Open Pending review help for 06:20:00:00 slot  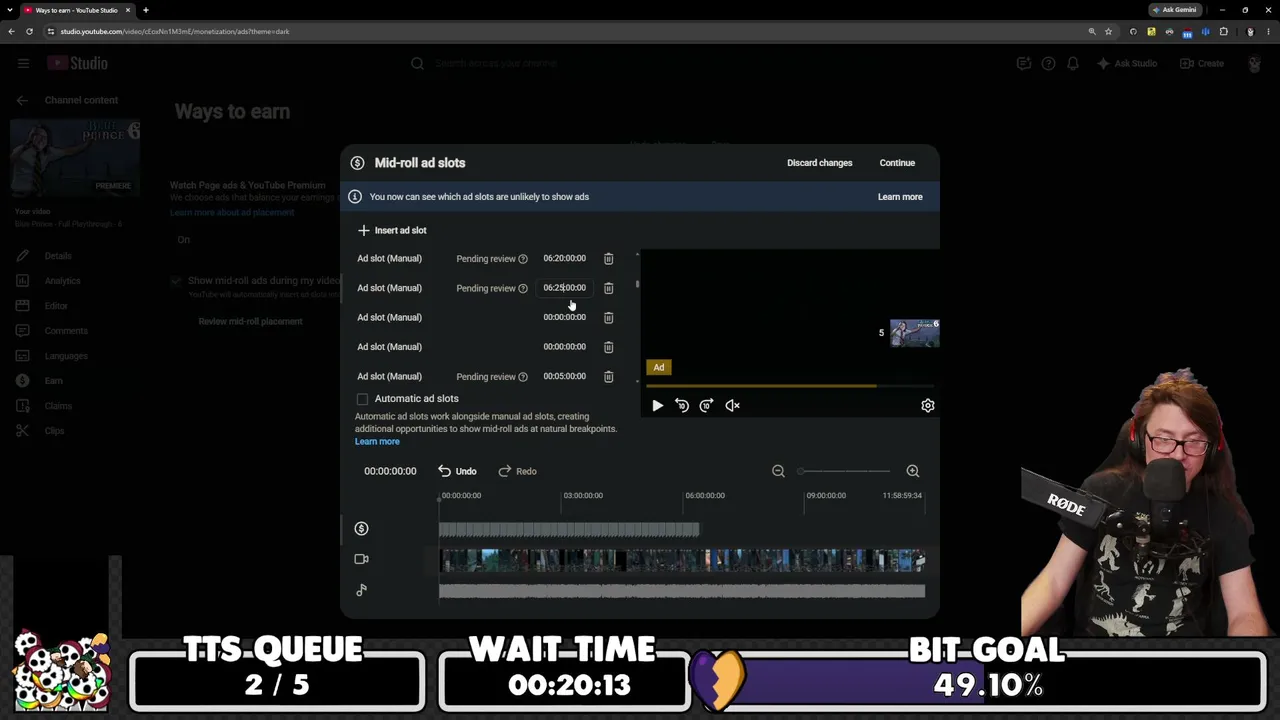click(x=522, y=259)
